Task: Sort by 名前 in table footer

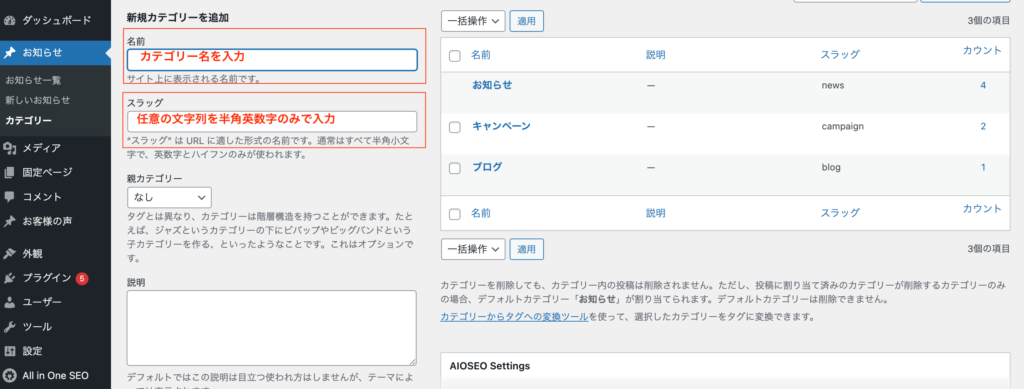Action: click(x=481, y=213)
